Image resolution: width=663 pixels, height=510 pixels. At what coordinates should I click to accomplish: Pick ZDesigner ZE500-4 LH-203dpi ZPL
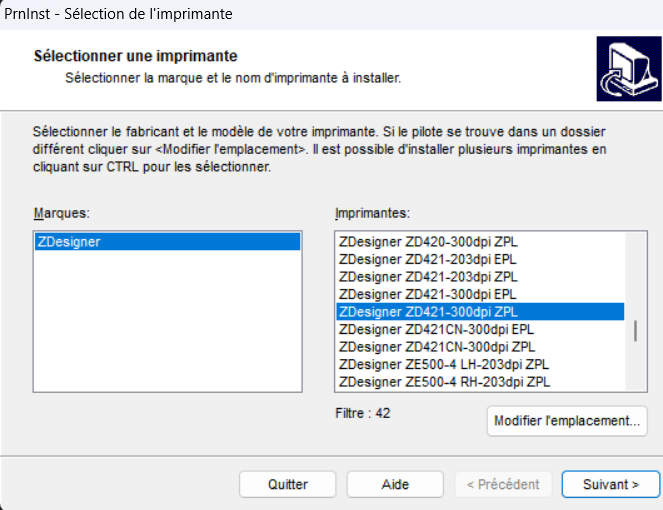pos(443,364)
